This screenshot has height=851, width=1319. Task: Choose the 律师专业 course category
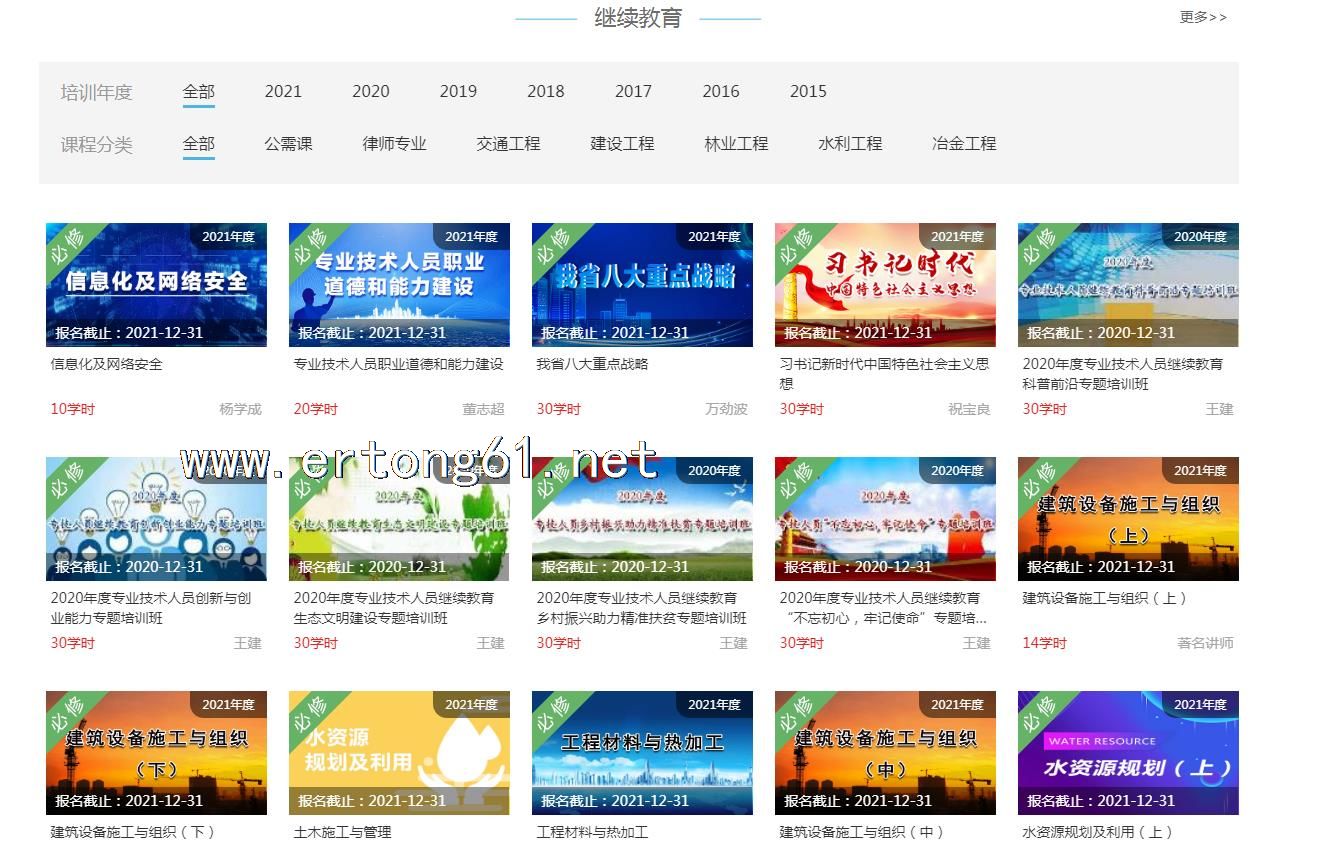[394, 144]
